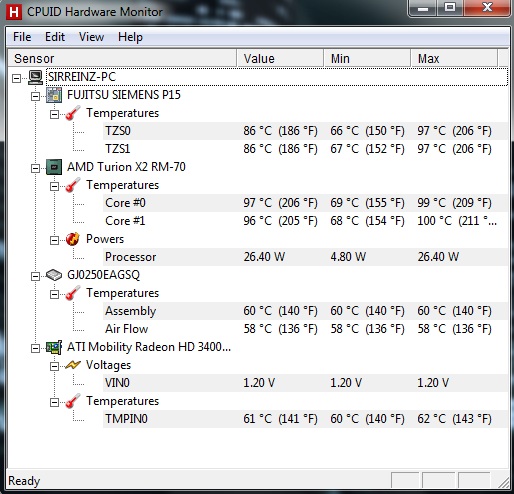Screen dimensions: 514x494
Task: Click the ATI Mobility Radeon graphics card icon
Action: [54, 347]
